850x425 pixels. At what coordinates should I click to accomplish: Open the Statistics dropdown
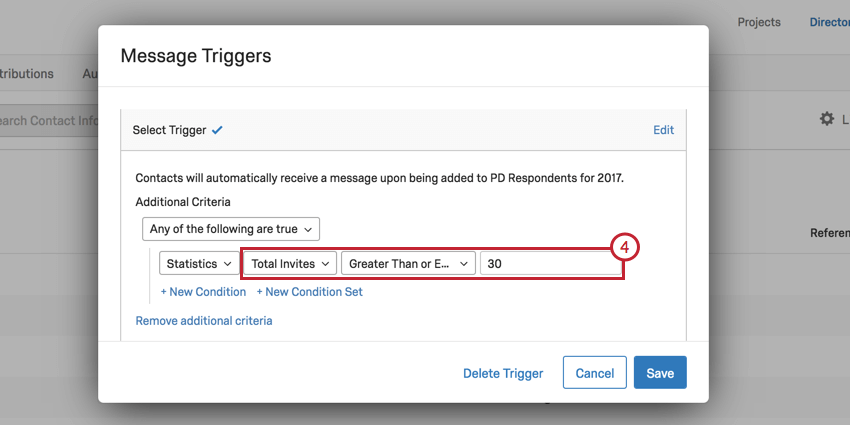[199, 264]
